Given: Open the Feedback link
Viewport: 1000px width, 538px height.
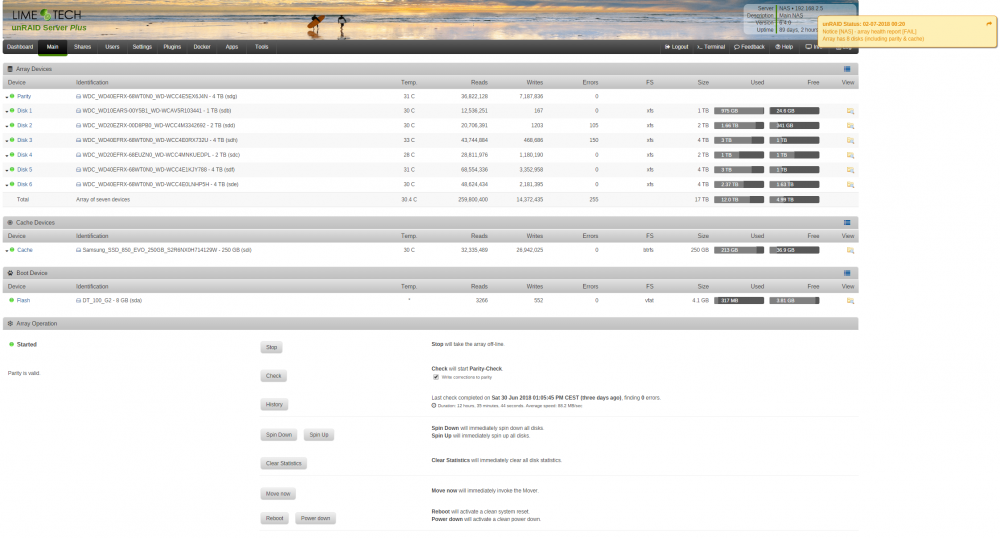Looking at the screenshot, I should [749, 47].
